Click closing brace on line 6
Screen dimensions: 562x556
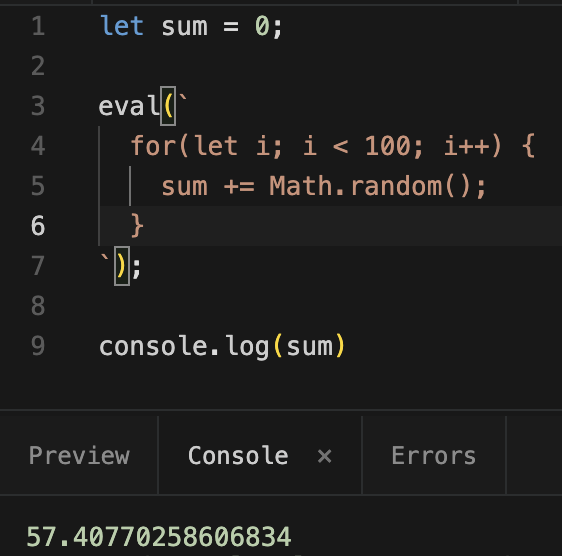point(137,226)
